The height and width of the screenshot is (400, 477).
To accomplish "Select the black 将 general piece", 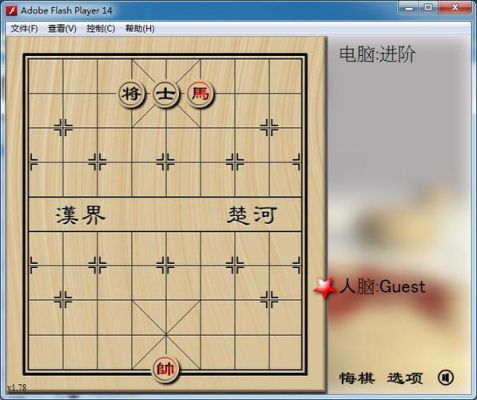I will 131,94.
